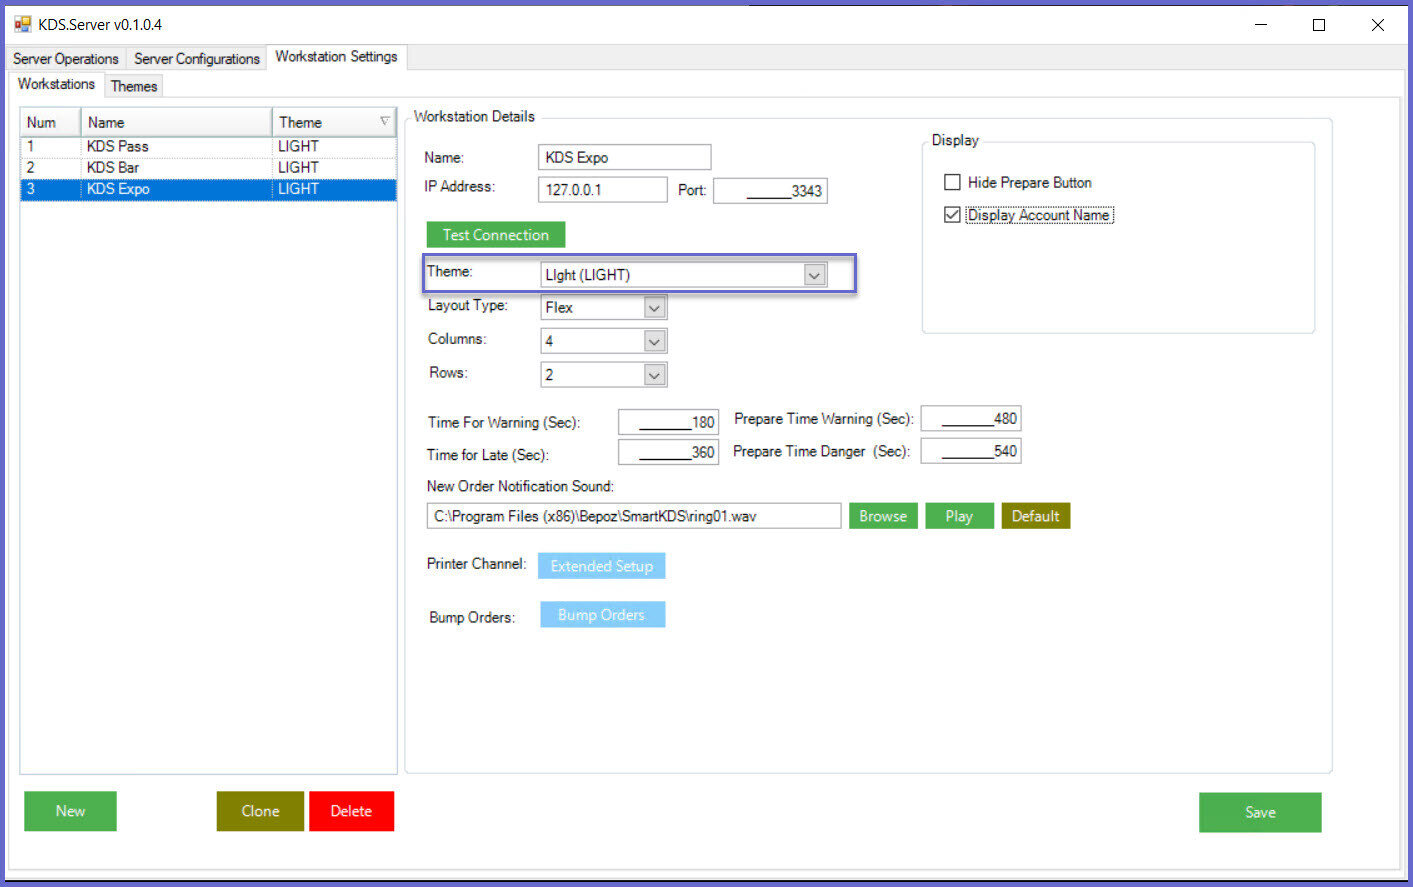Open the Columns dropdown
The height and width of the screenshot is (887, 1413).
click(654, 342)
